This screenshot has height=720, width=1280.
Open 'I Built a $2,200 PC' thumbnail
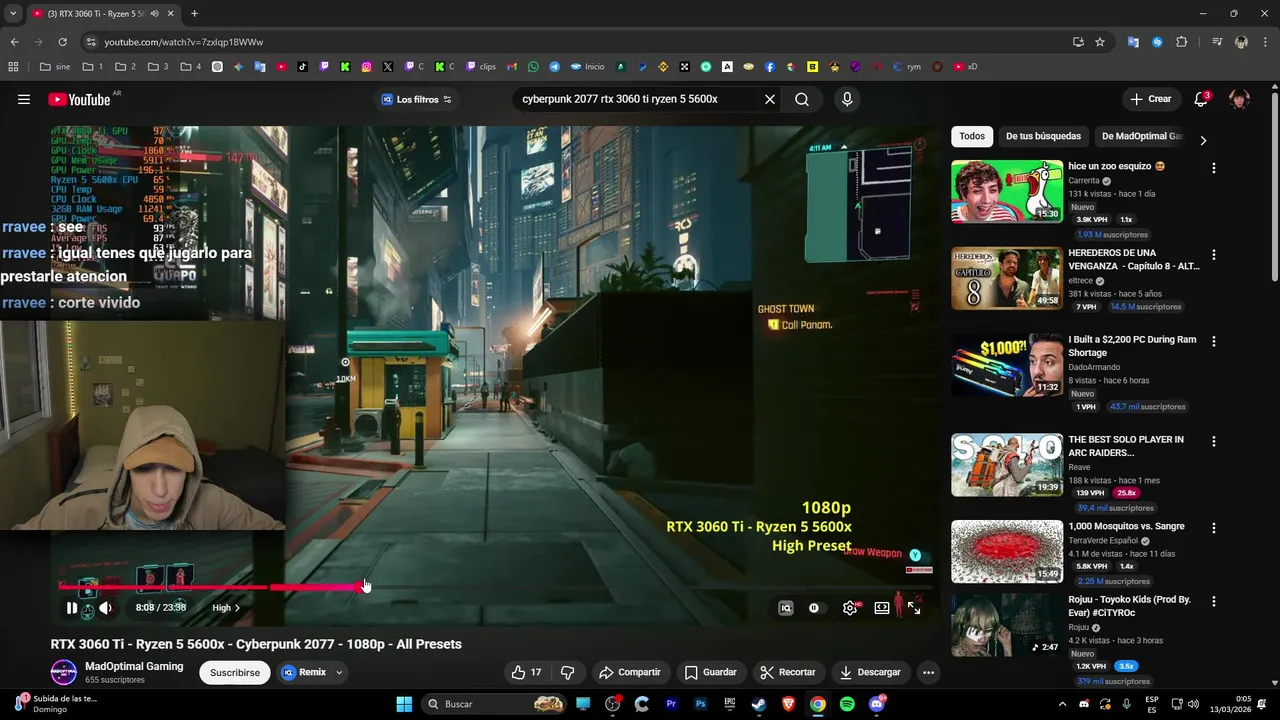pos(1007,365)
